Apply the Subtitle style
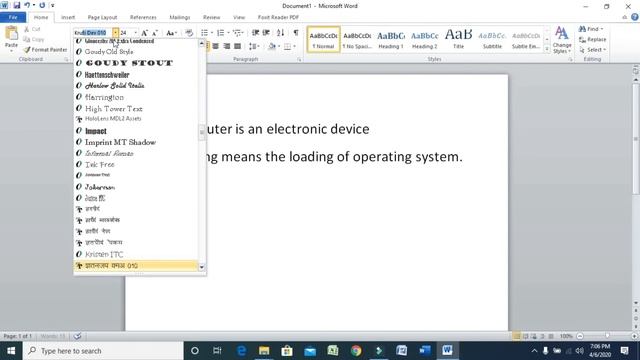Viewport: 640px width, 360px height. click(492, 40)
